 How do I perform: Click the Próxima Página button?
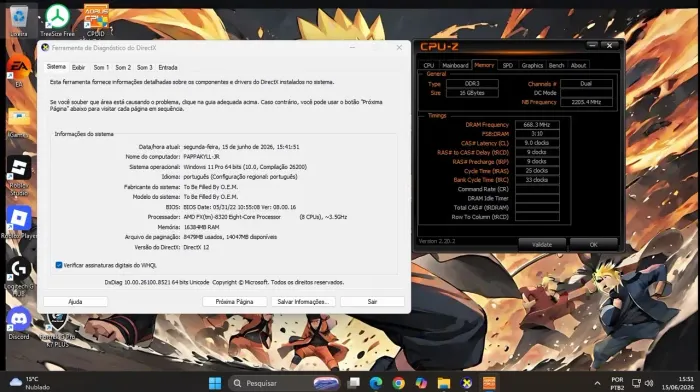[x=234, y=302]
